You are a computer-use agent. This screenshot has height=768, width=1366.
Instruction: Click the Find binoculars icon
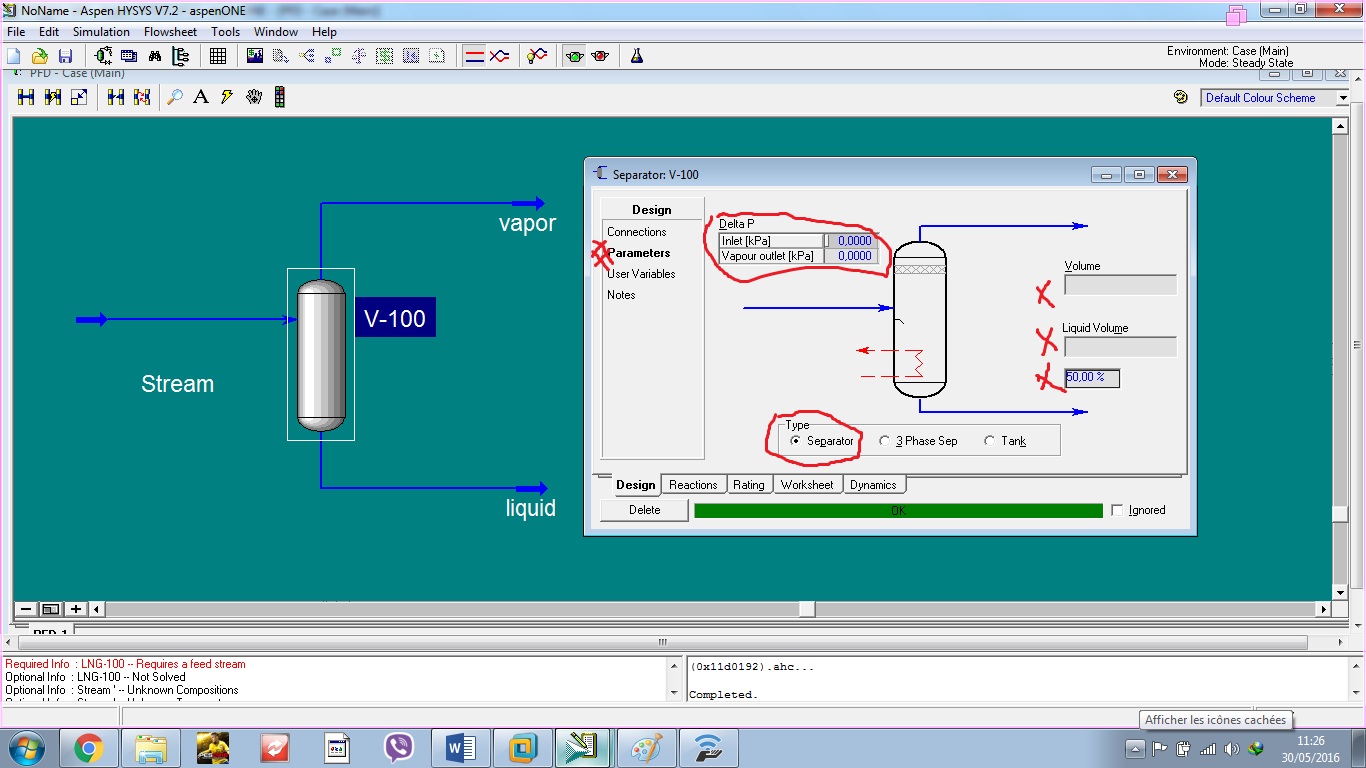tap(152, 55)
